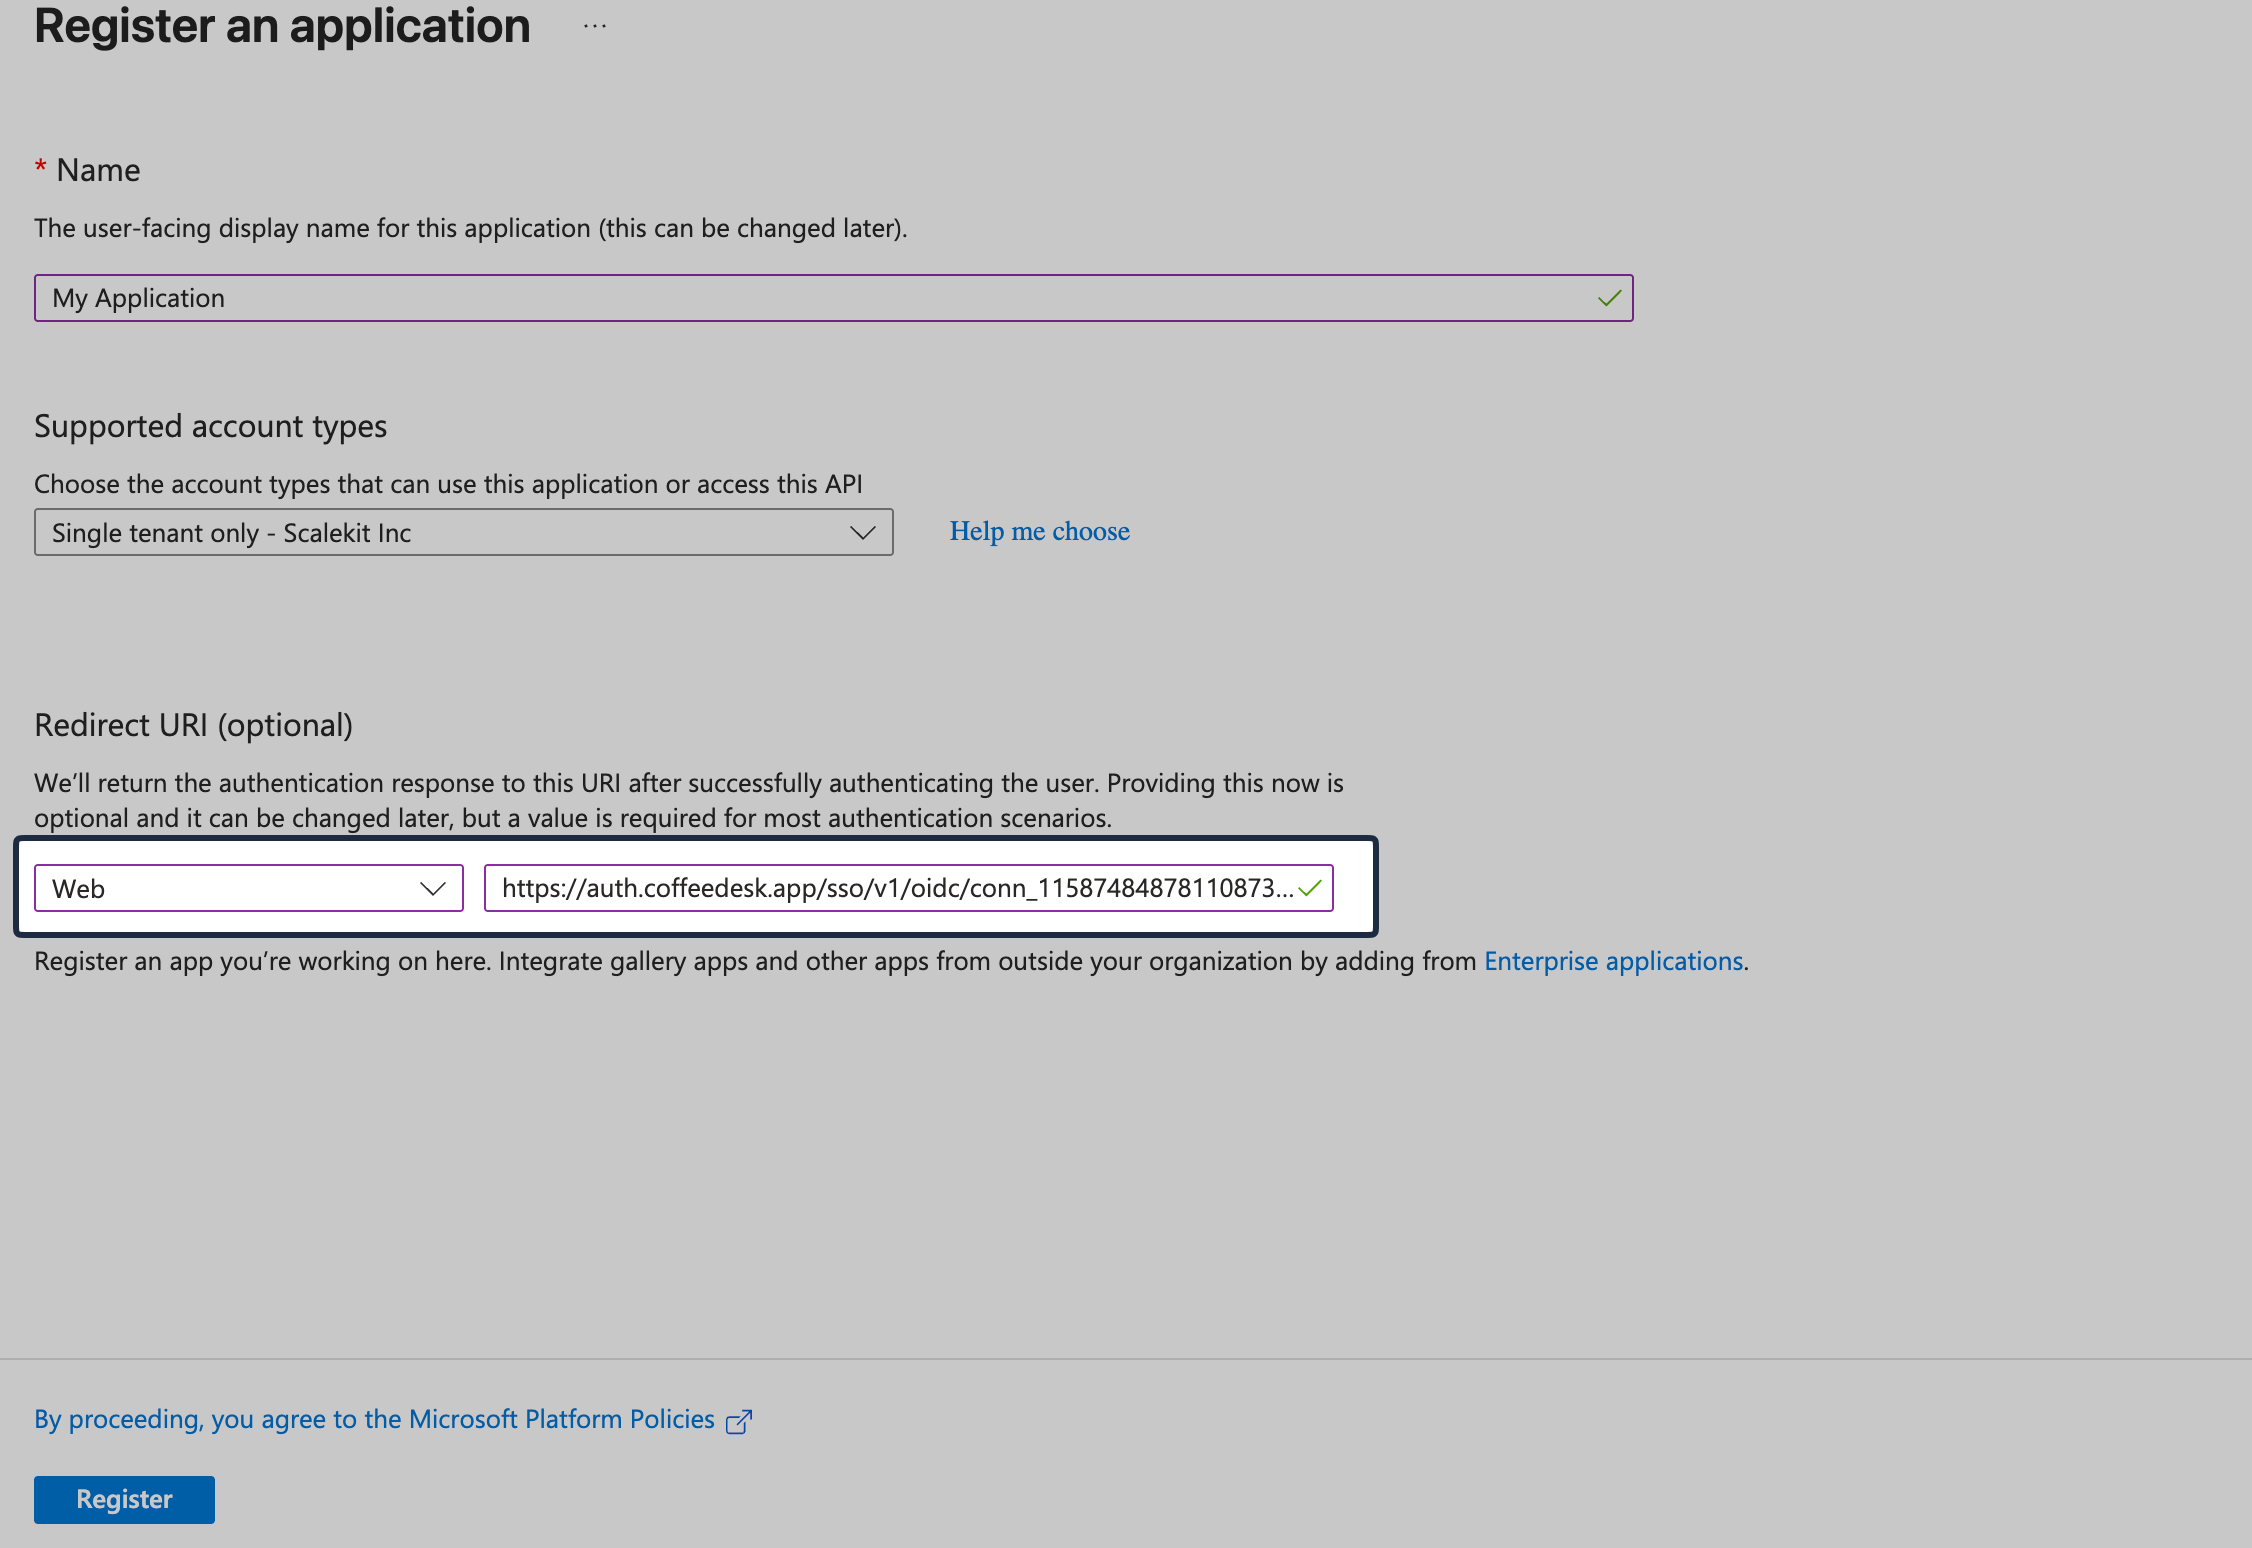The image size is (2252, 1548).
Task: Open the Enterprise applications link
Action: coord(1612,961)
